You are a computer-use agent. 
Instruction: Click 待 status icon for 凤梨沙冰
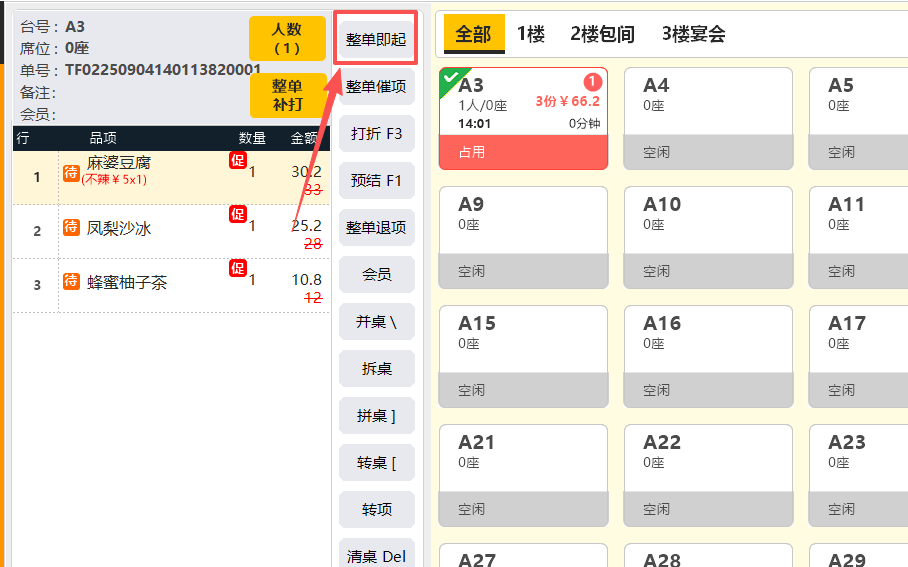point(71,226)
